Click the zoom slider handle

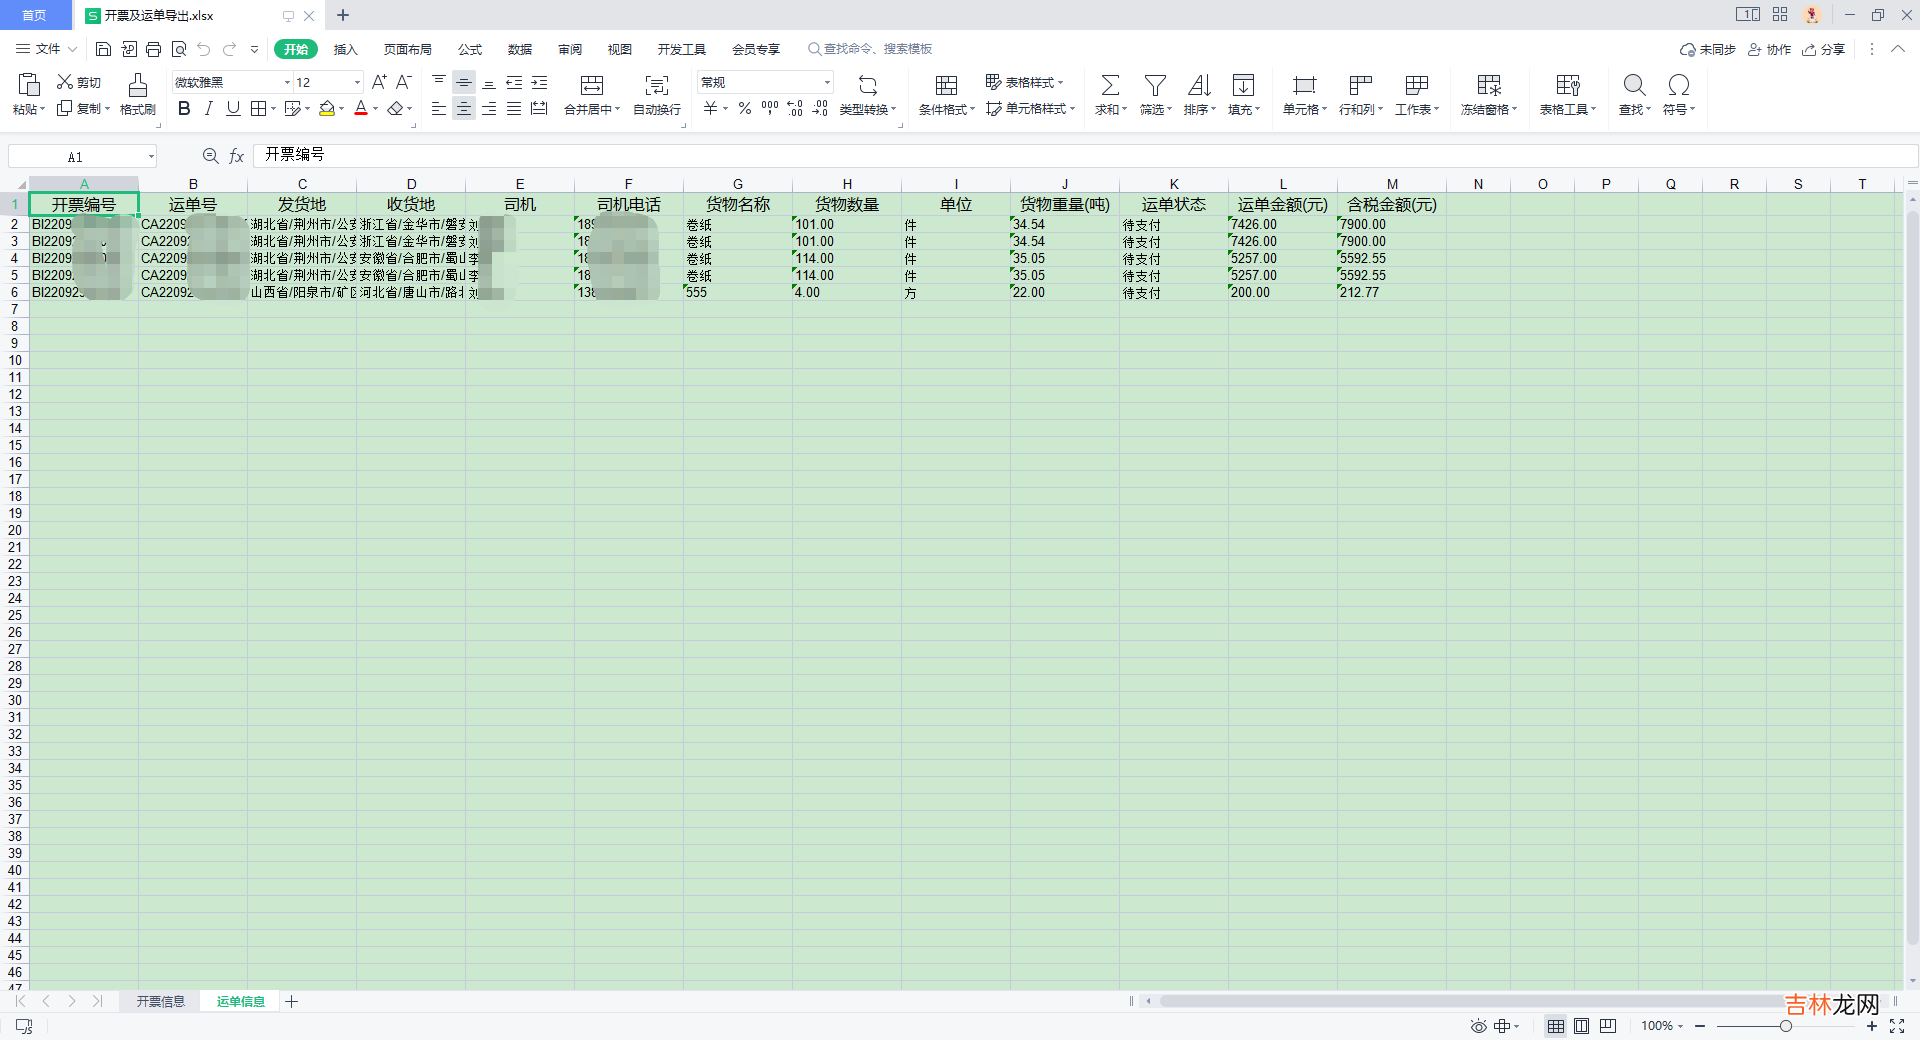1785,1026
